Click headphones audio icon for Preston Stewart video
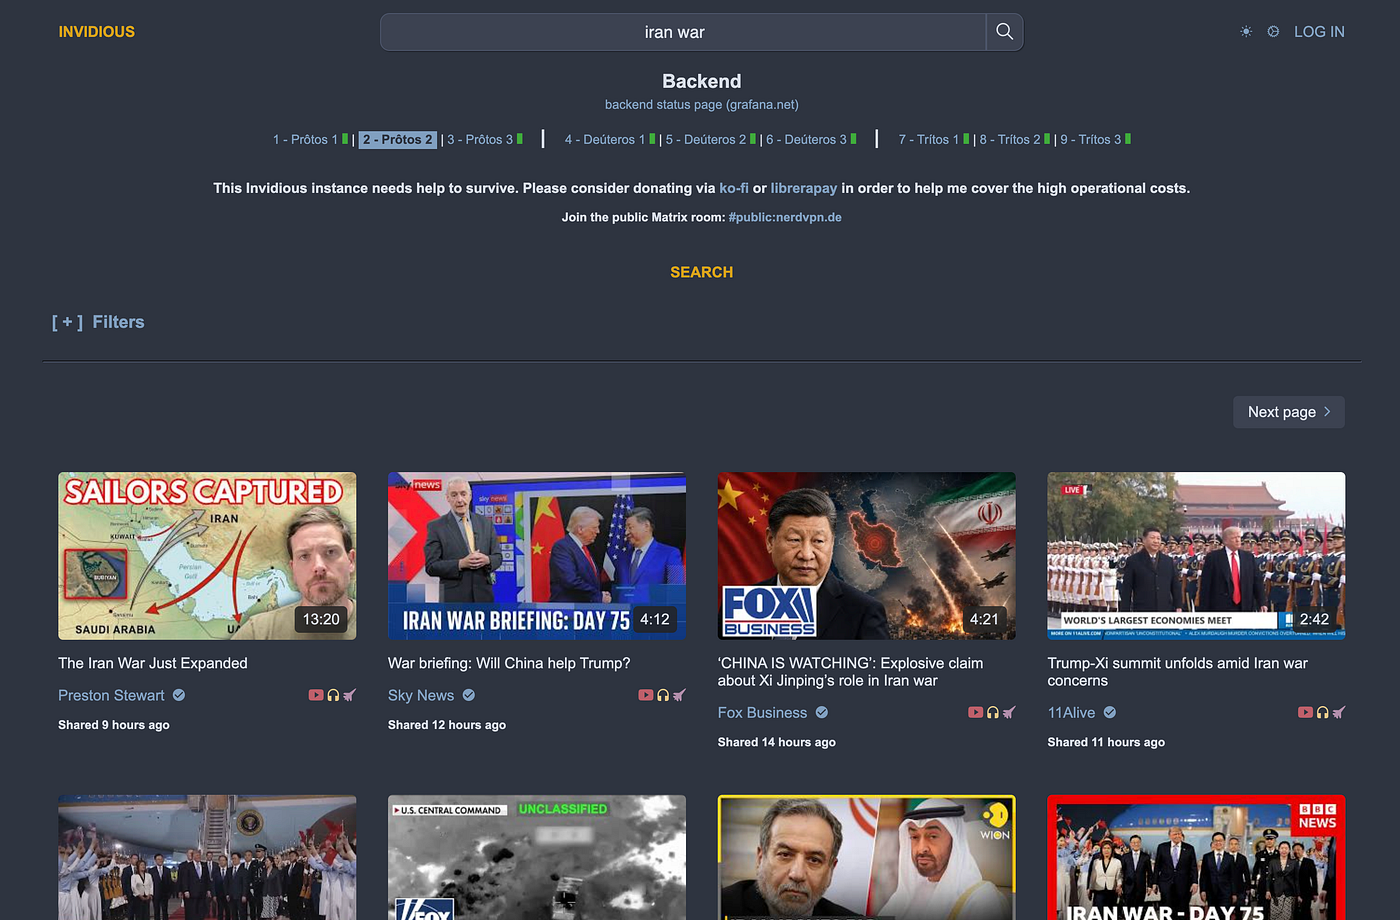 [333, 695]
